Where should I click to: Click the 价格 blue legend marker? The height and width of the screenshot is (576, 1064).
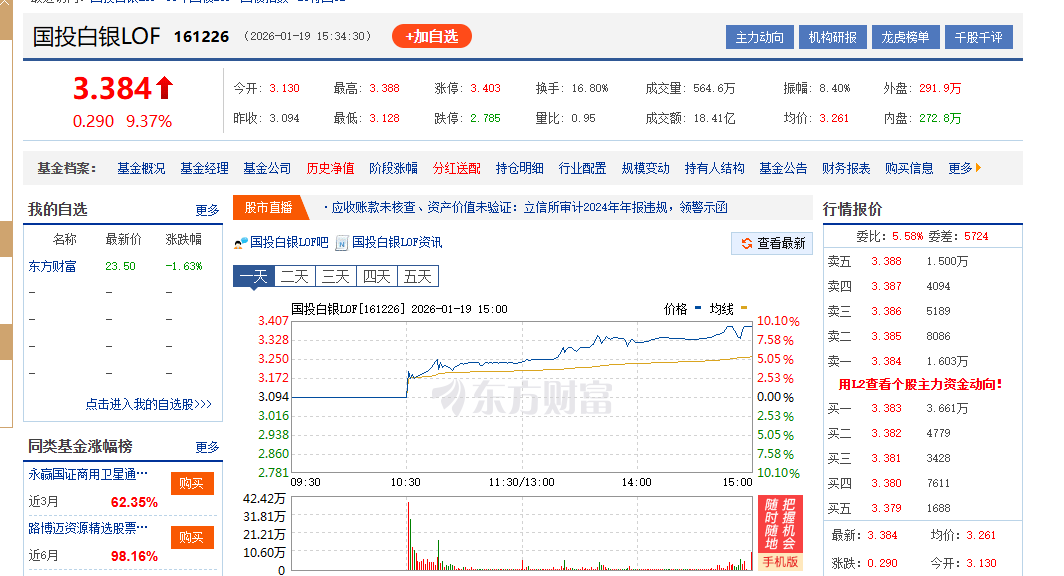(698, 308)
